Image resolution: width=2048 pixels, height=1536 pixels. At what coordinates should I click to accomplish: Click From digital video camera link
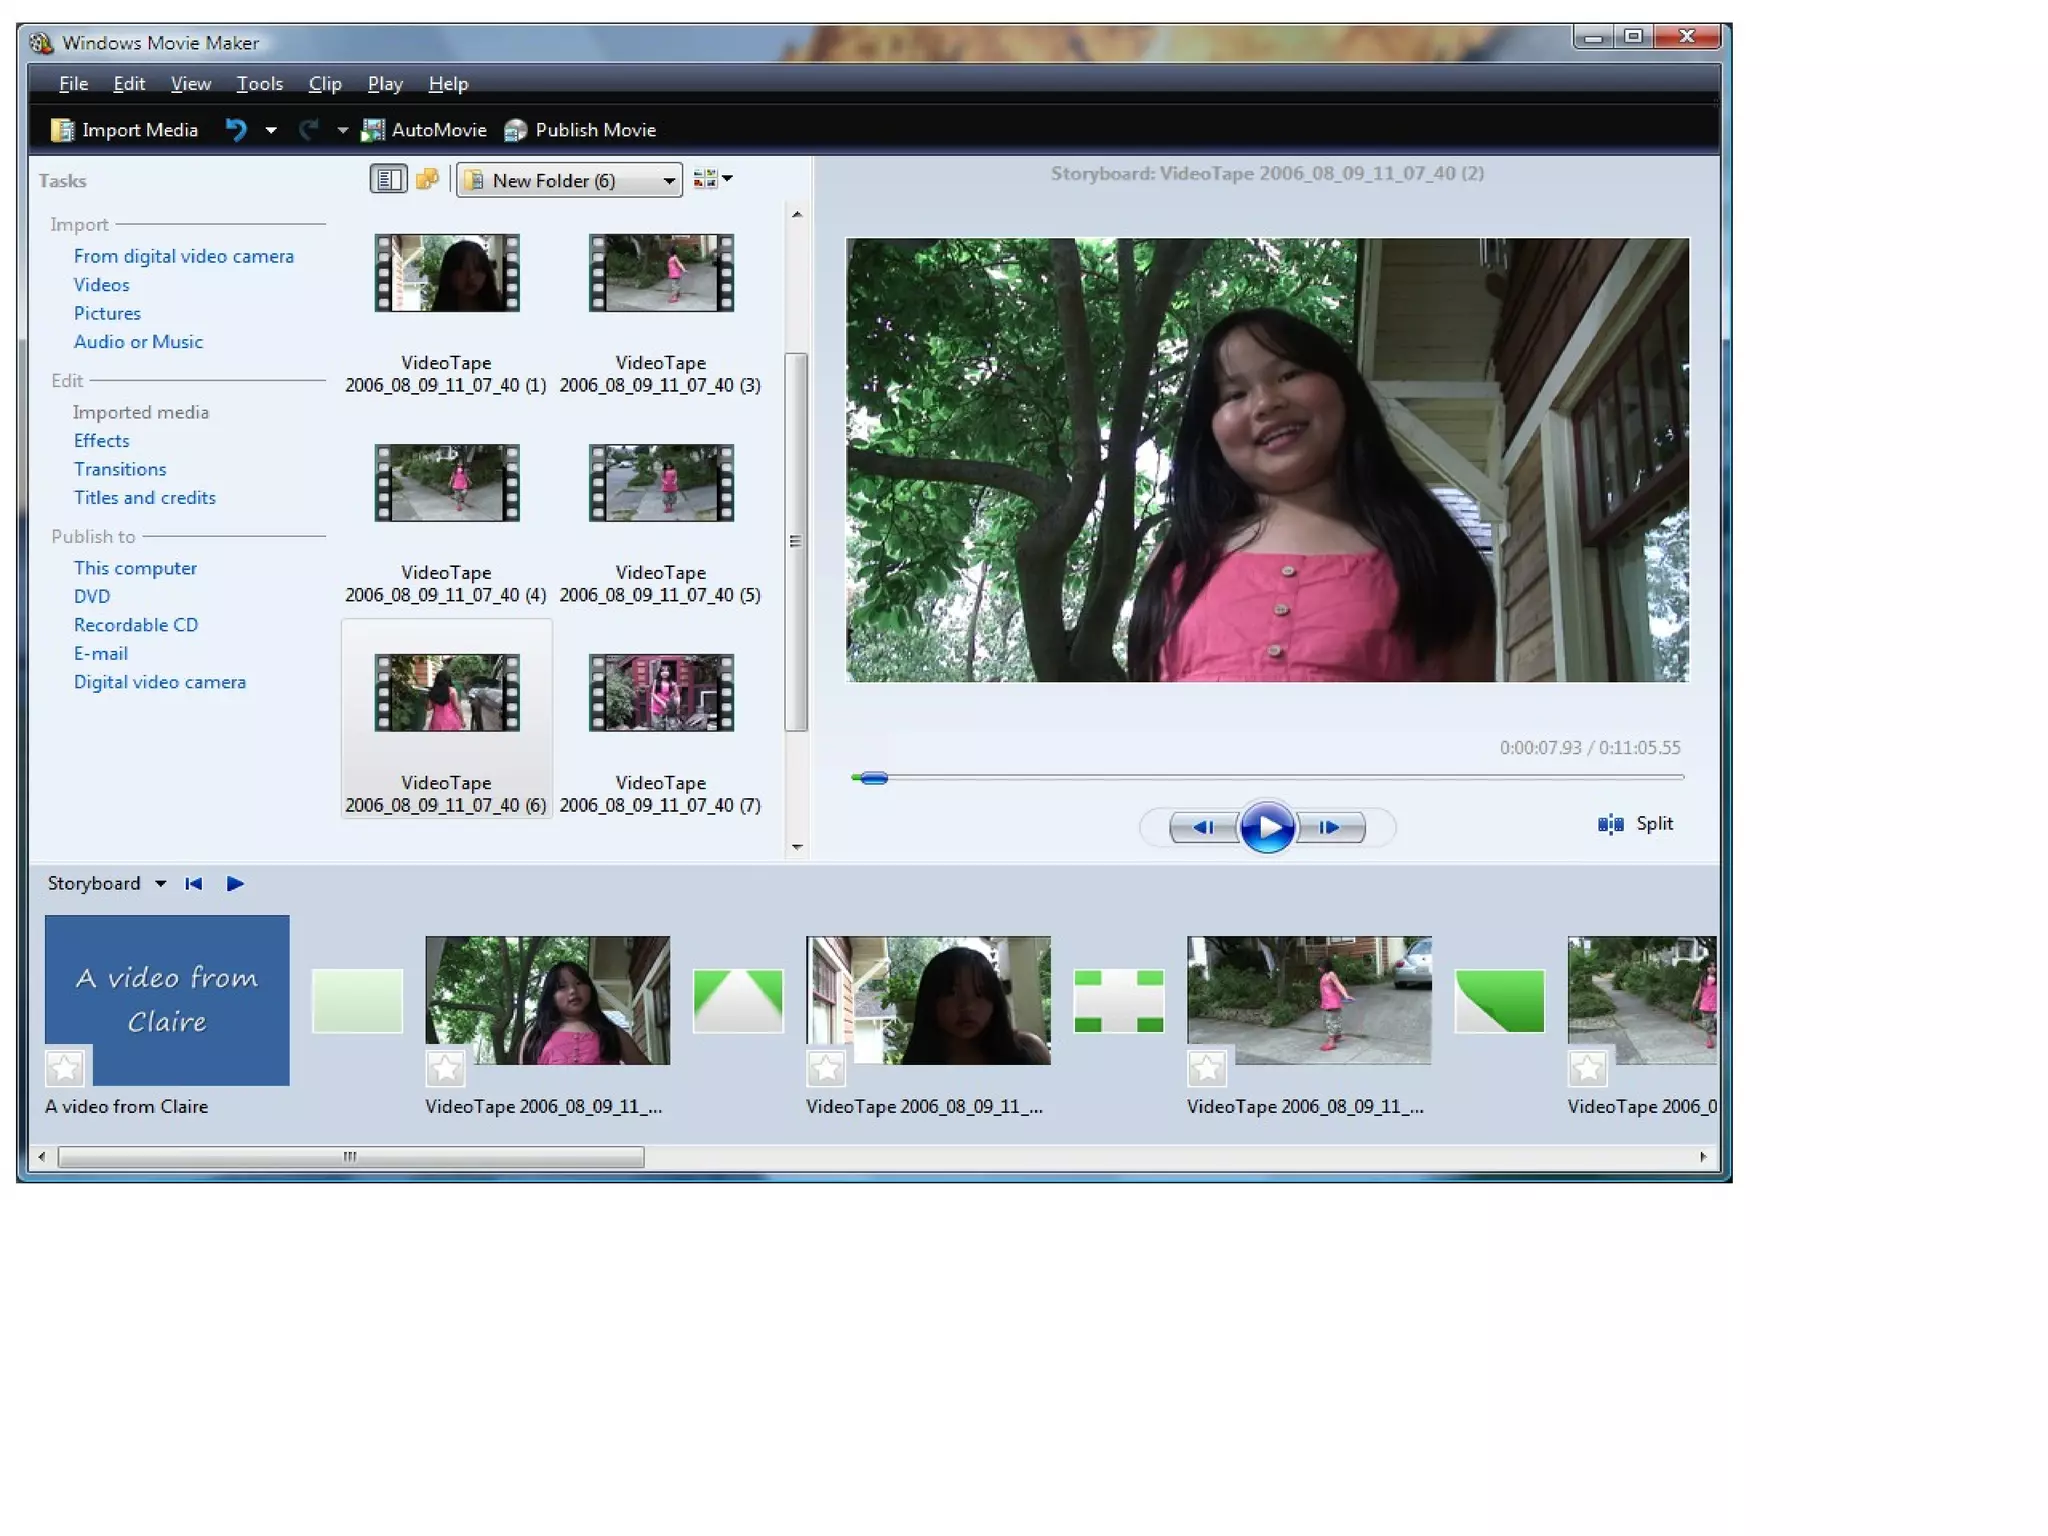[183, 256]
